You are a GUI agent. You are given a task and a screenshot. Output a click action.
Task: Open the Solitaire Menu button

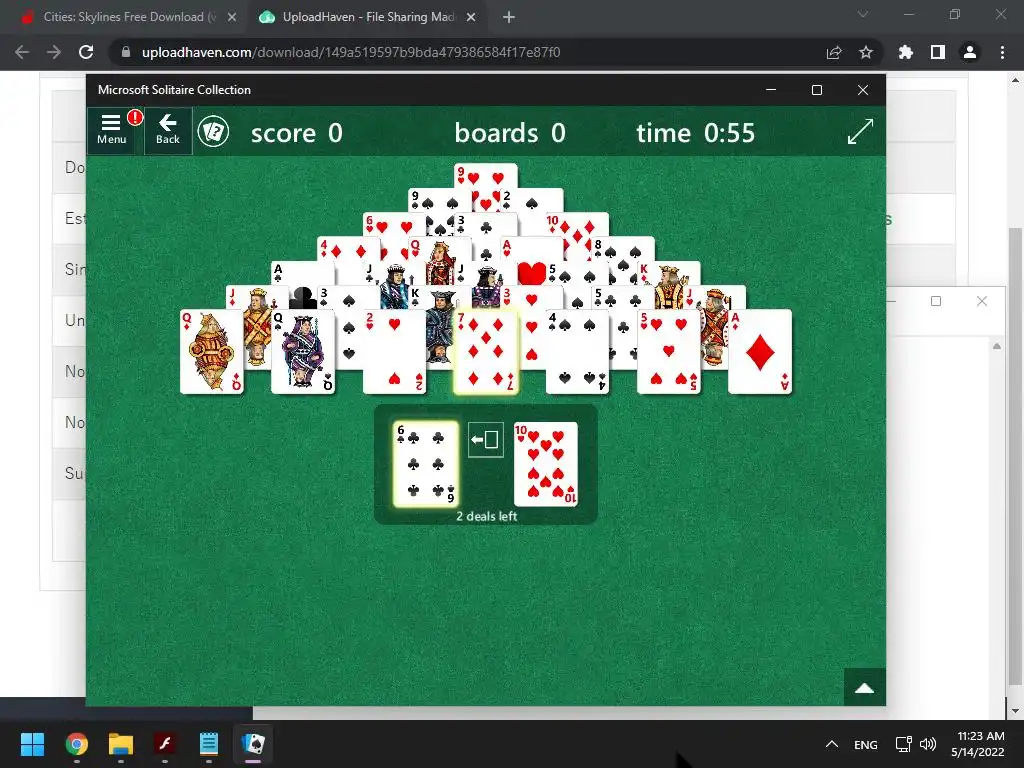coord(112,130)
